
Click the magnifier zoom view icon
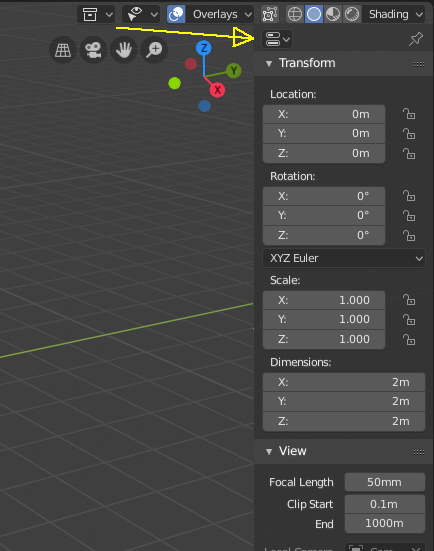154,50
